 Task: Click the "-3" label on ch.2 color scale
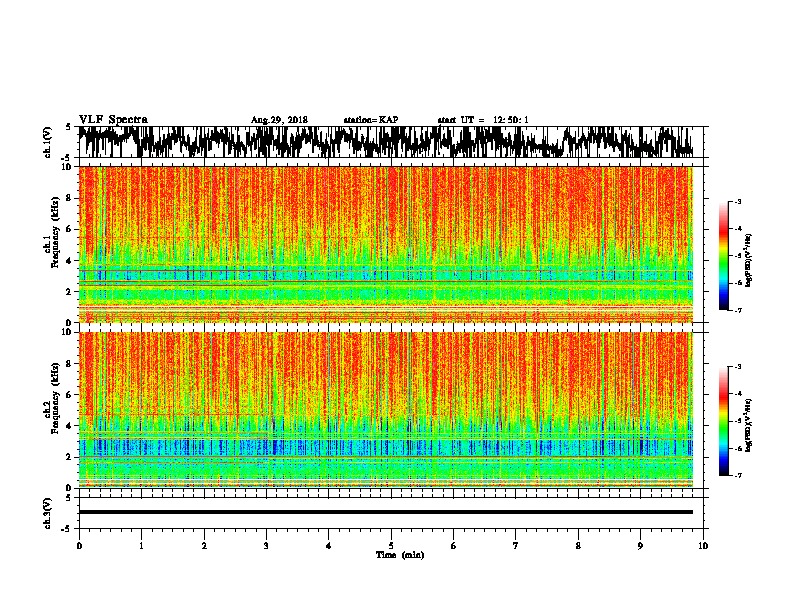(x=737, y=367)
